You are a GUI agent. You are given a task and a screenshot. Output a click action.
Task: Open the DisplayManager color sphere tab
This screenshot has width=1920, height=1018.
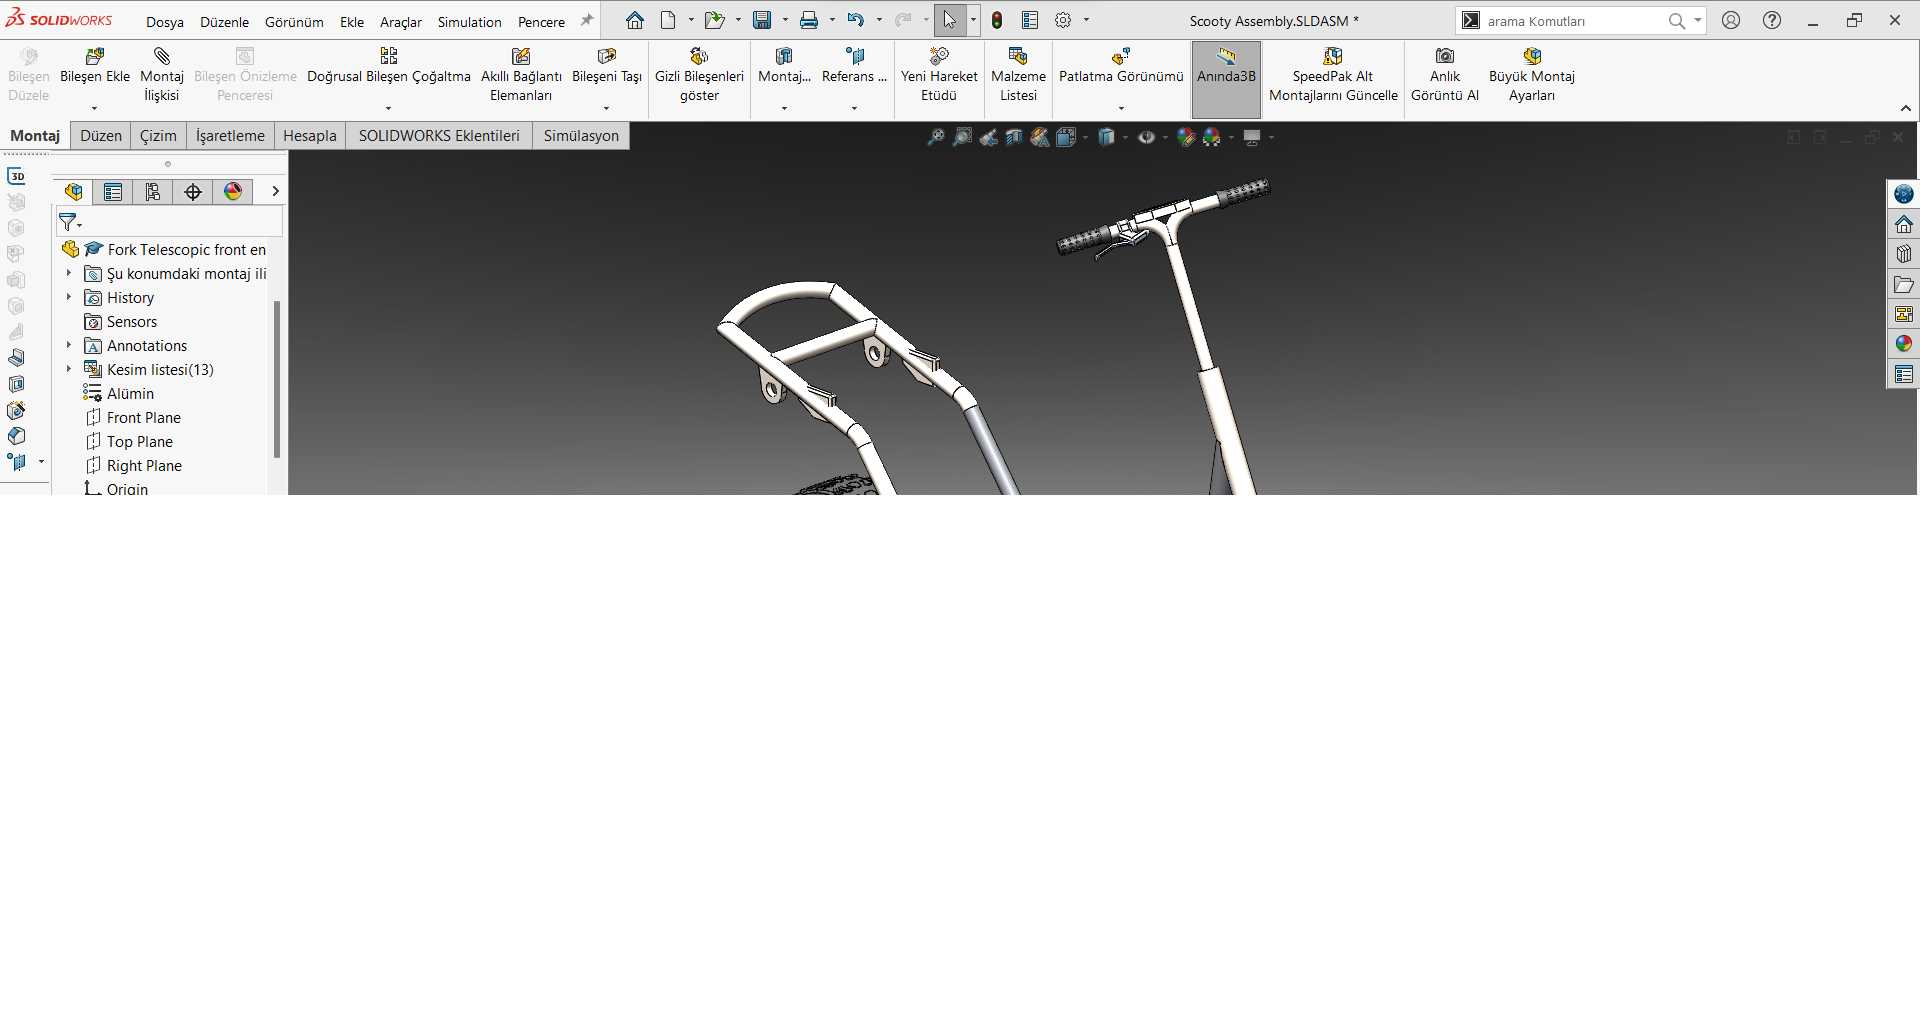[x=233, y=192]
